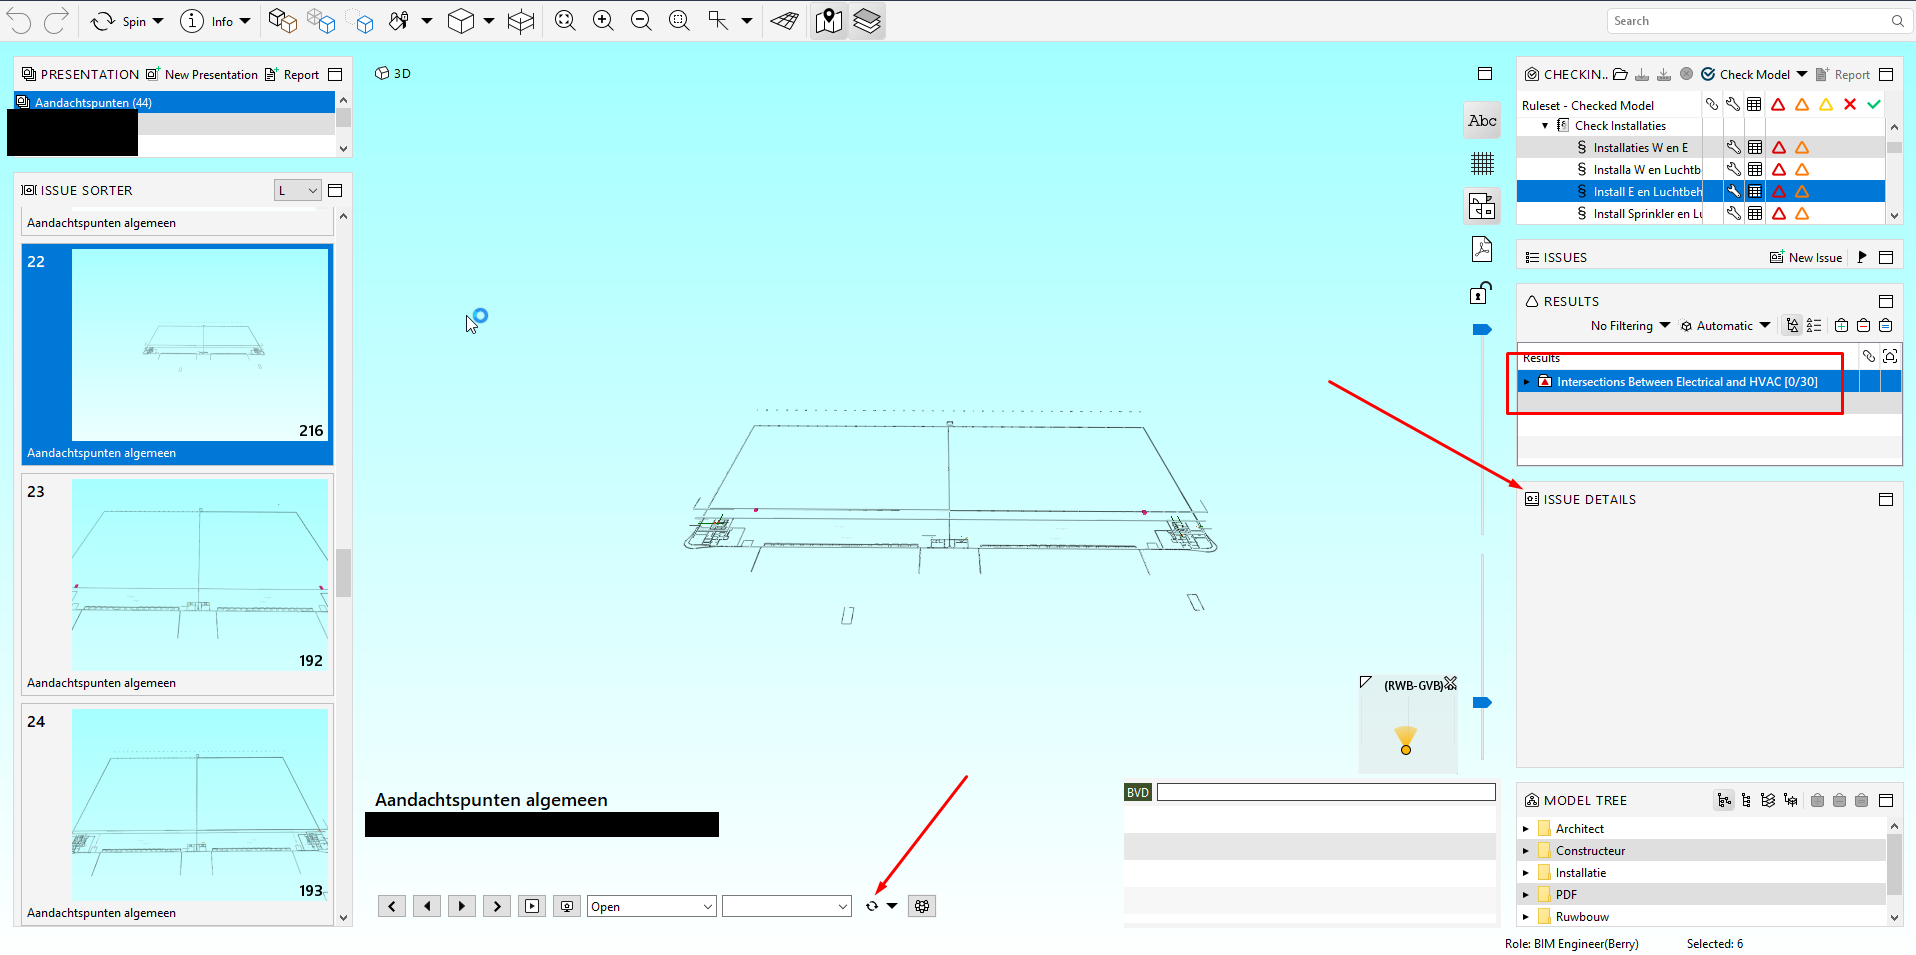Open the Spin dropdown arrow

pos(158,21)
